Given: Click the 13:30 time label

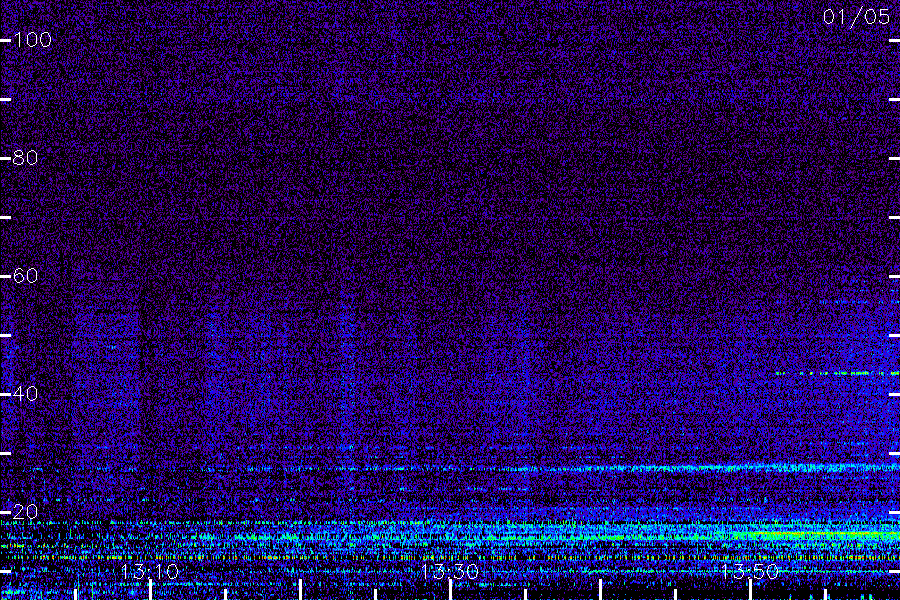Looking at the screenshot, I should coord(450,571).
